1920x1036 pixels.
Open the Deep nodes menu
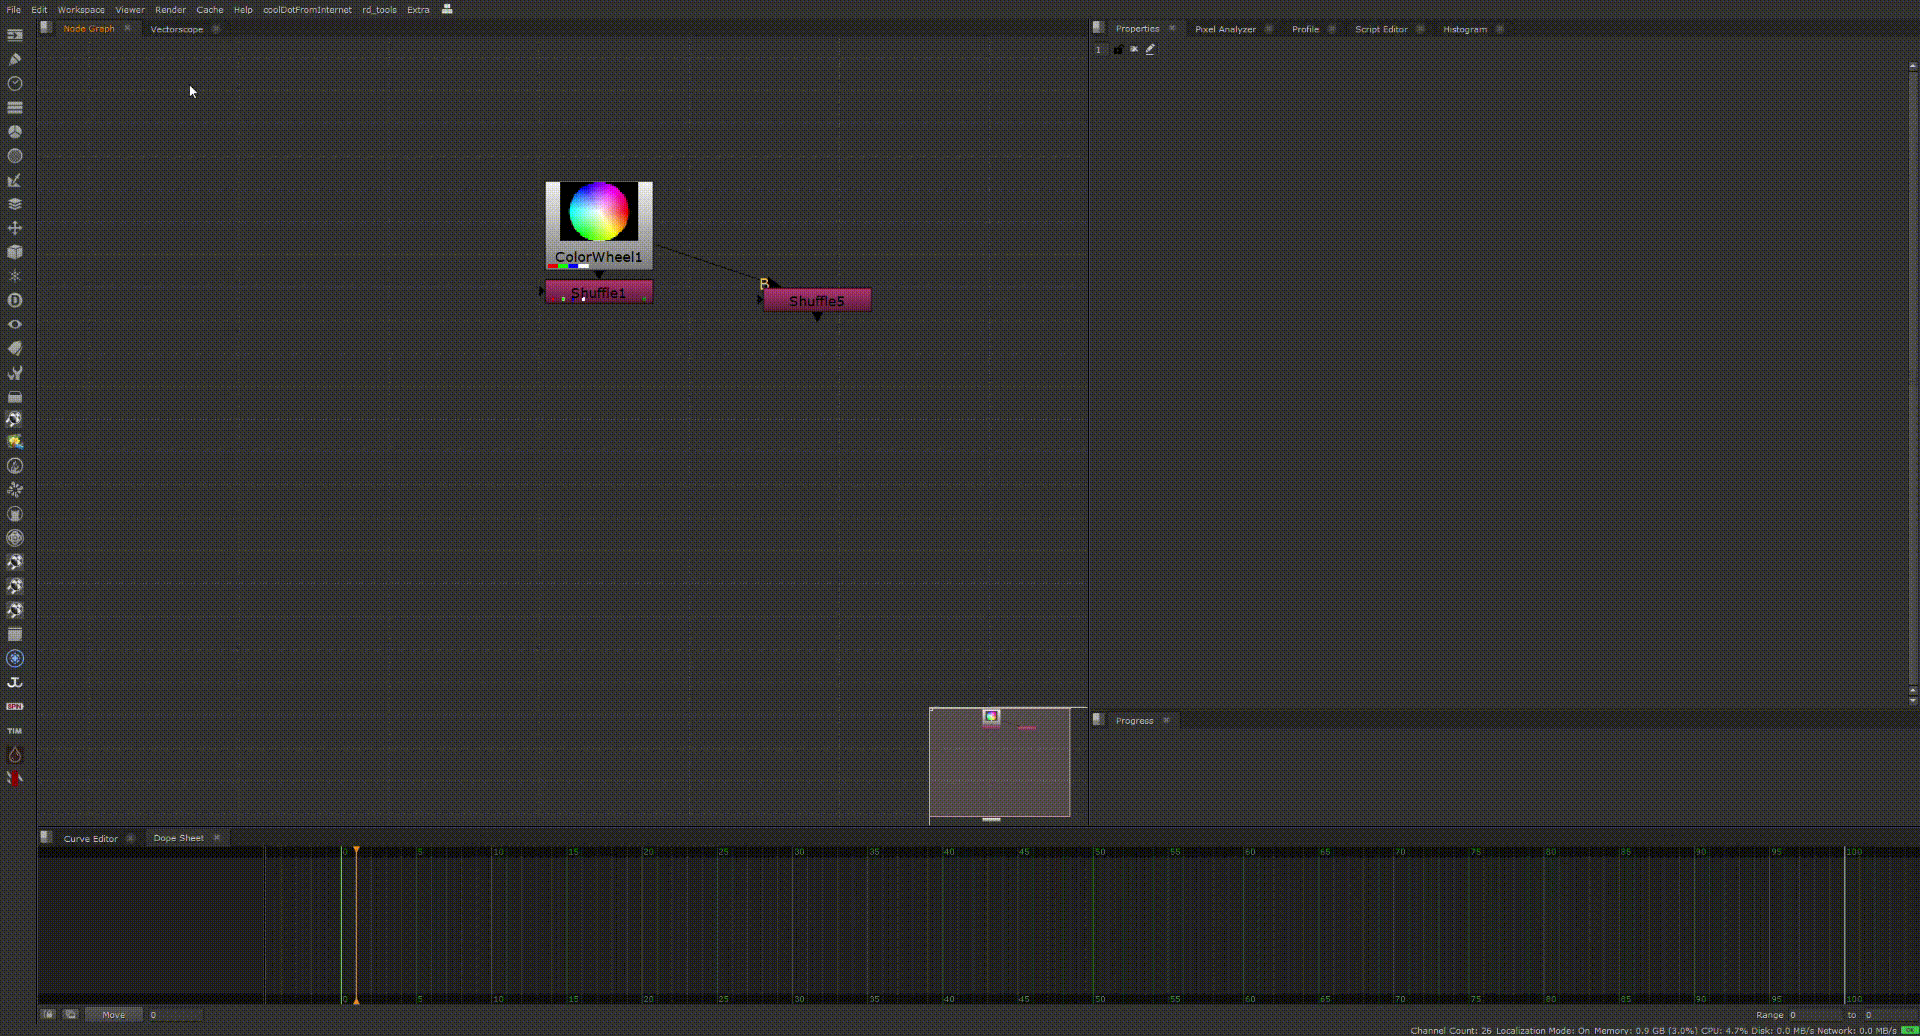tap(15, 300)
